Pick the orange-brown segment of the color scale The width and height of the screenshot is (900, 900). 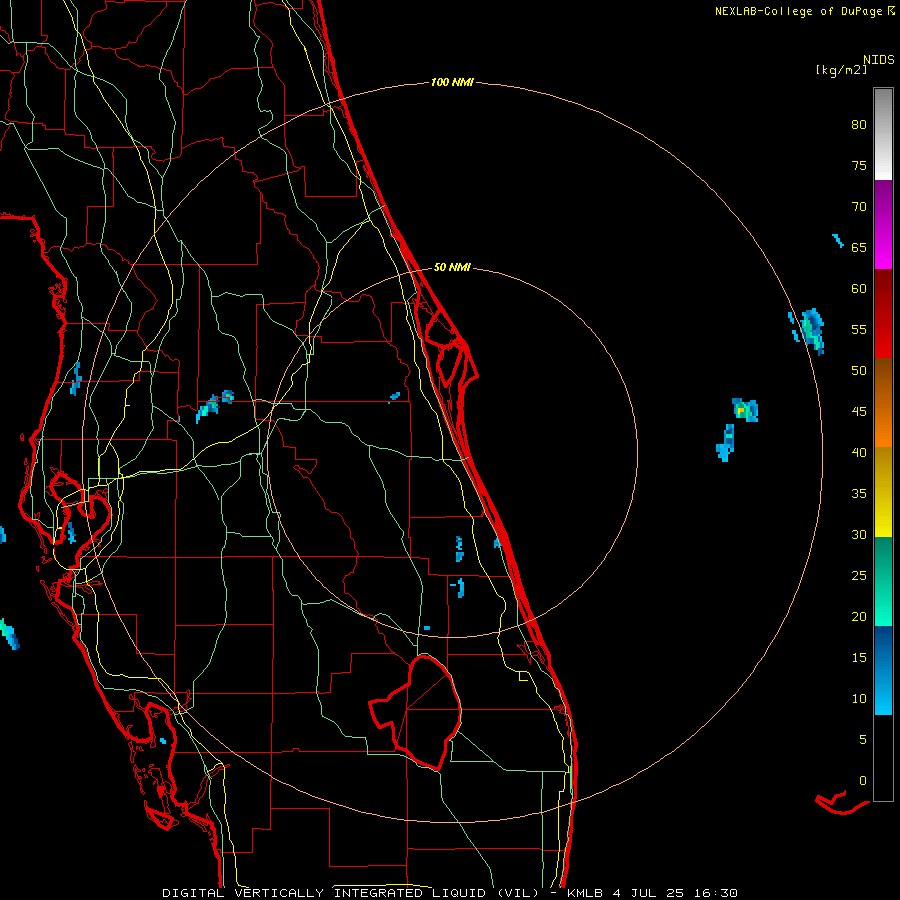click(883, 403)
